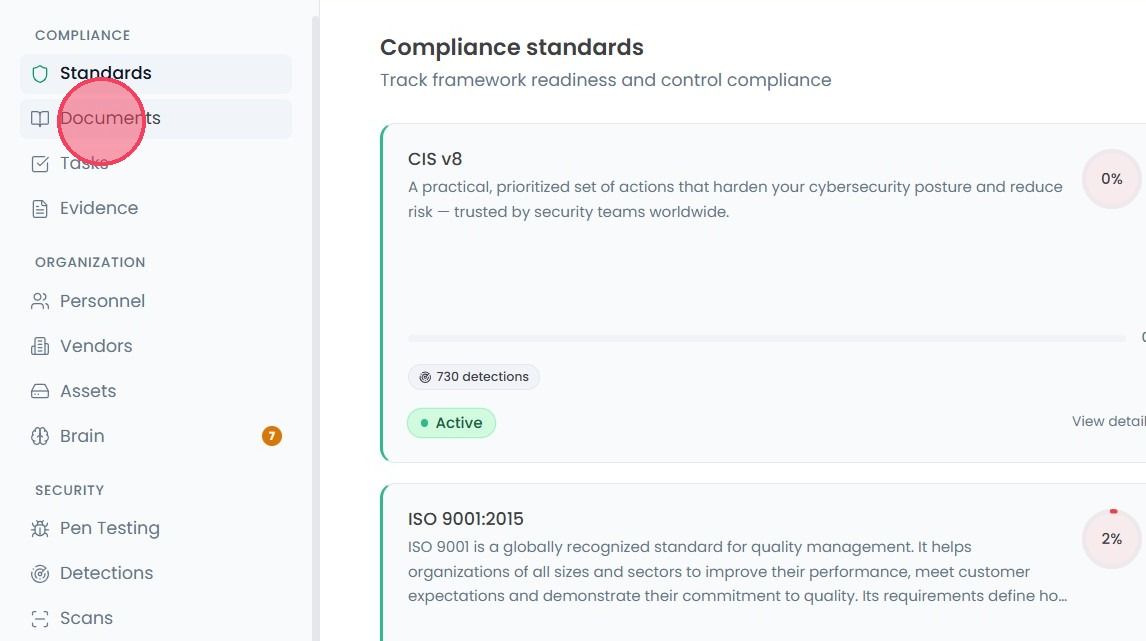Navigate to Vendors
The width and height of the screenshot is (1146, 641).
[156, 346]
